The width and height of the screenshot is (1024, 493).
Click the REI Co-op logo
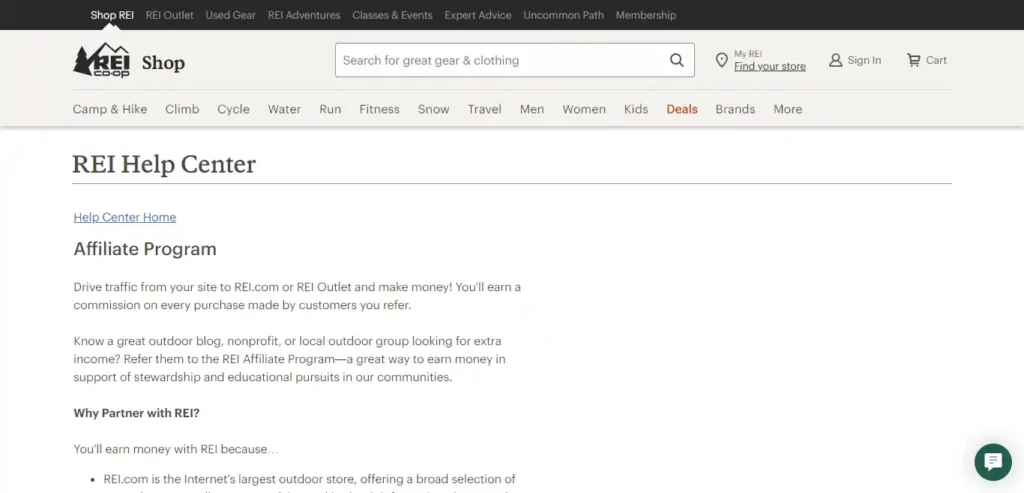(x=101, y=61)
